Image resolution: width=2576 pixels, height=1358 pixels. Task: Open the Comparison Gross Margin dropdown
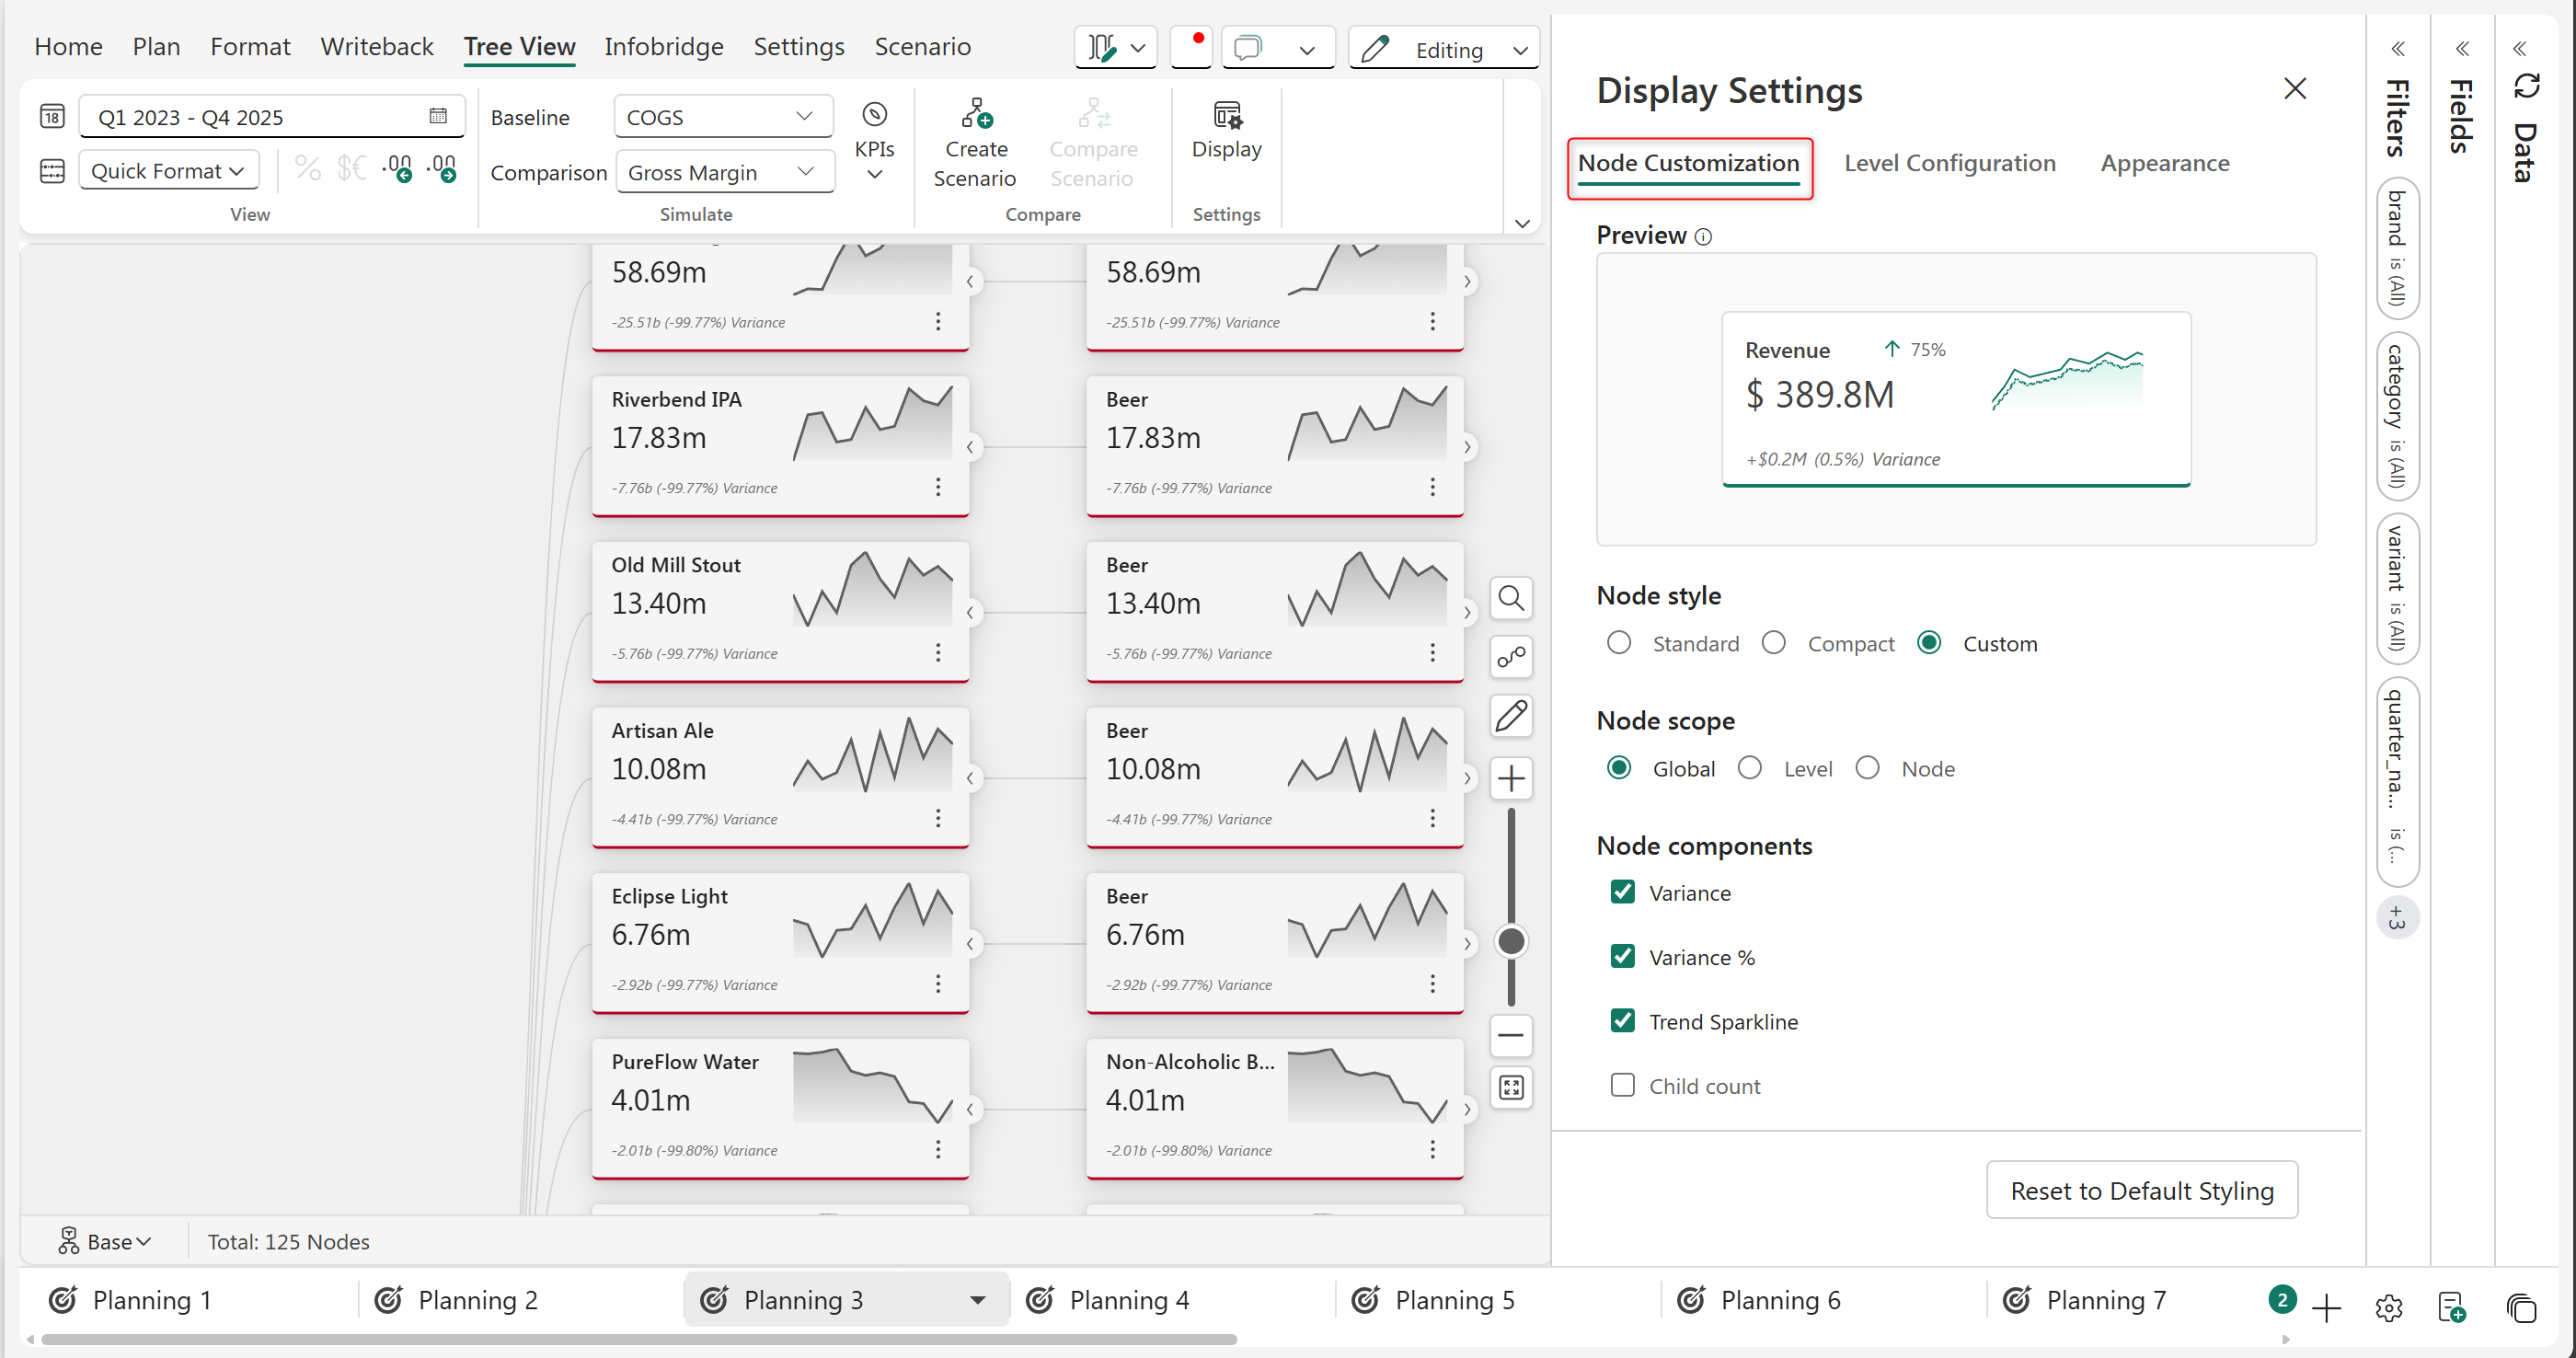point(724,173)
